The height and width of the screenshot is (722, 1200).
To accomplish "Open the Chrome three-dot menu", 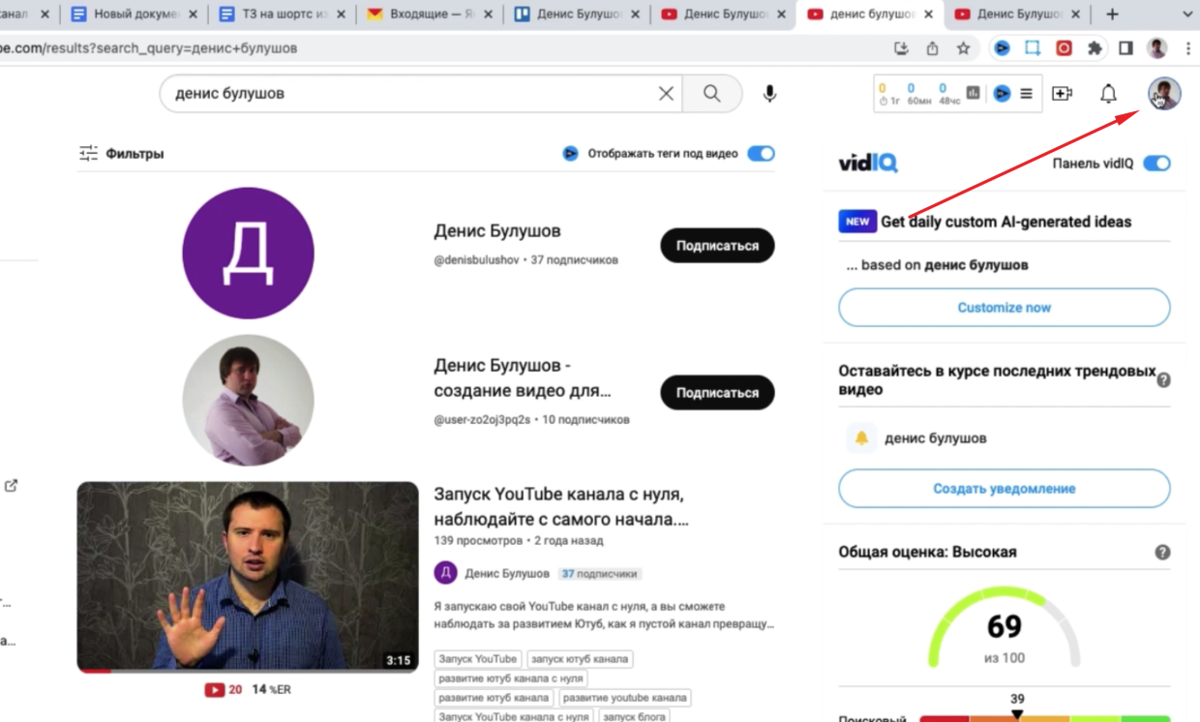I will 1186,48.
